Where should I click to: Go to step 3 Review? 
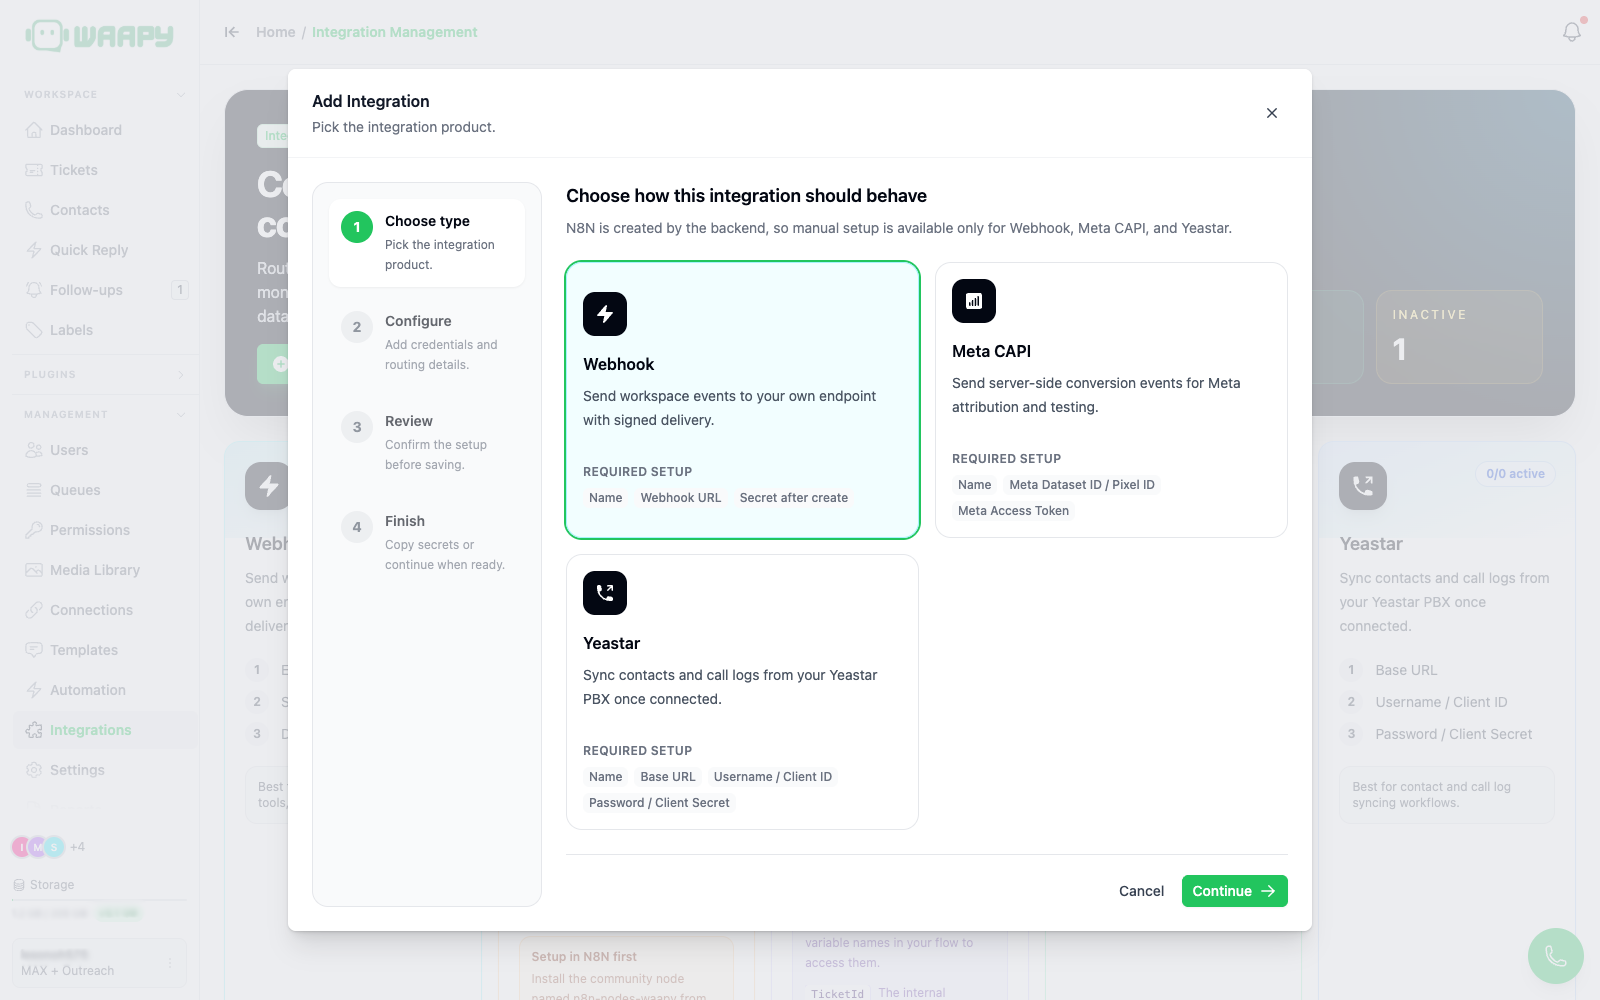(427, 442)
